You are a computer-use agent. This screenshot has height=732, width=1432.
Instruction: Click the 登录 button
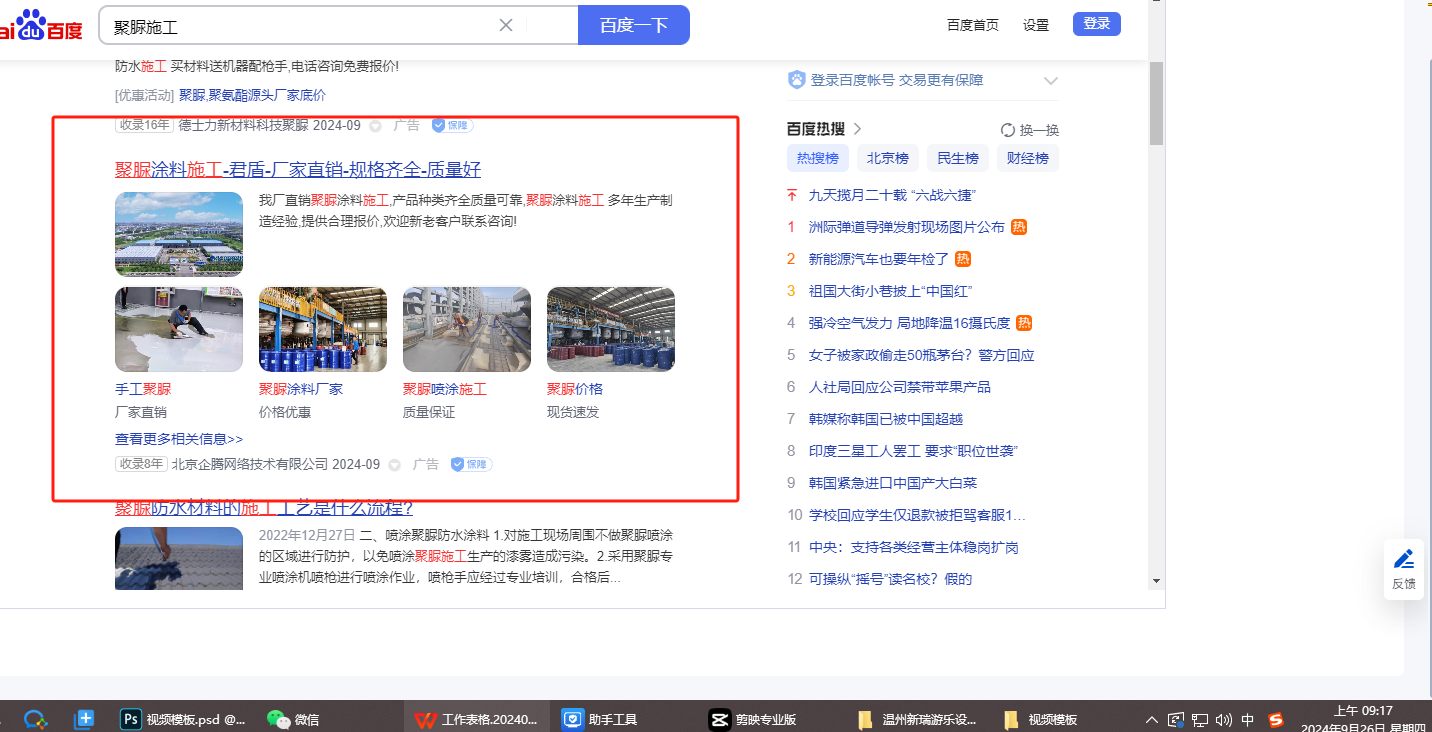pos(1097,24)
